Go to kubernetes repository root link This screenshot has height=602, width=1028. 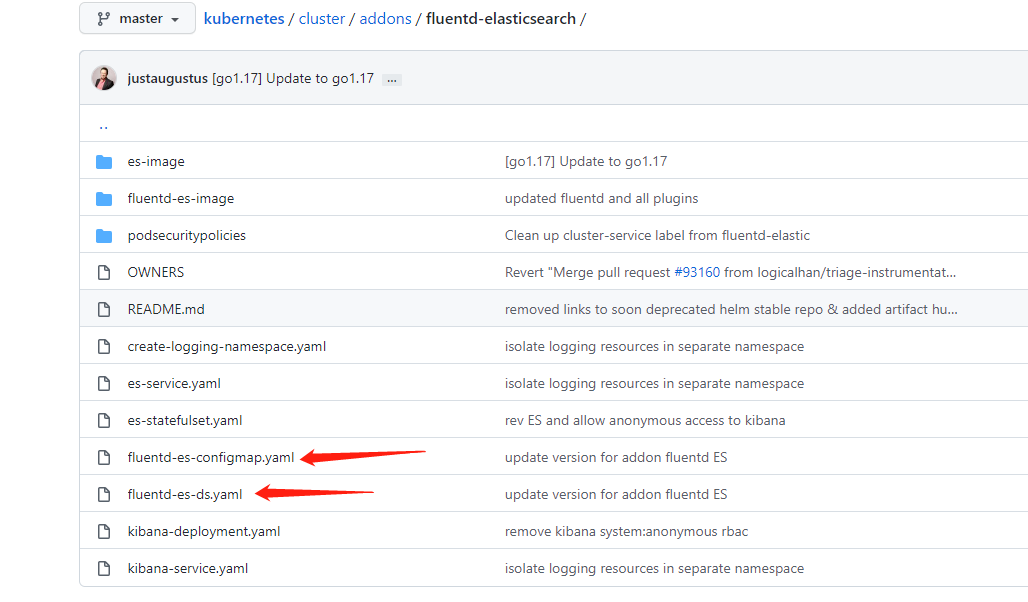(x=244, y=19)
